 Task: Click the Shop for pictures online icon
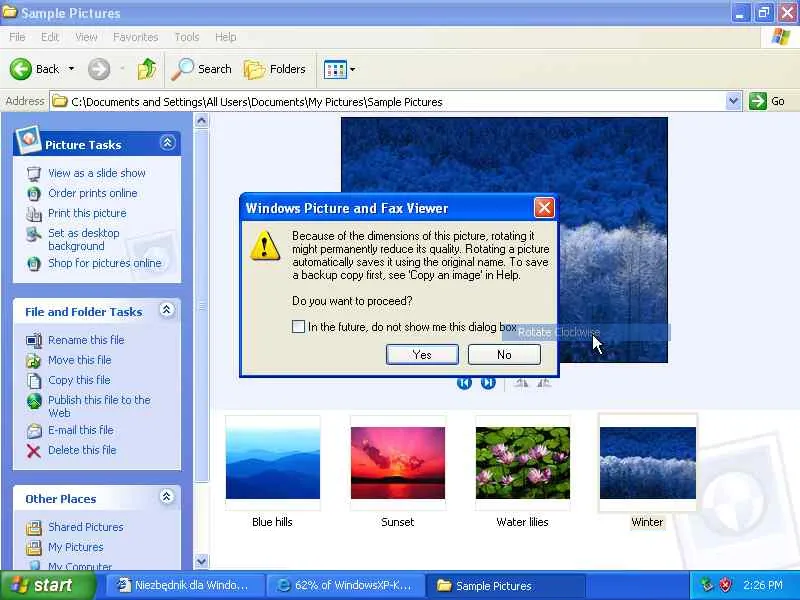(34, 264)
